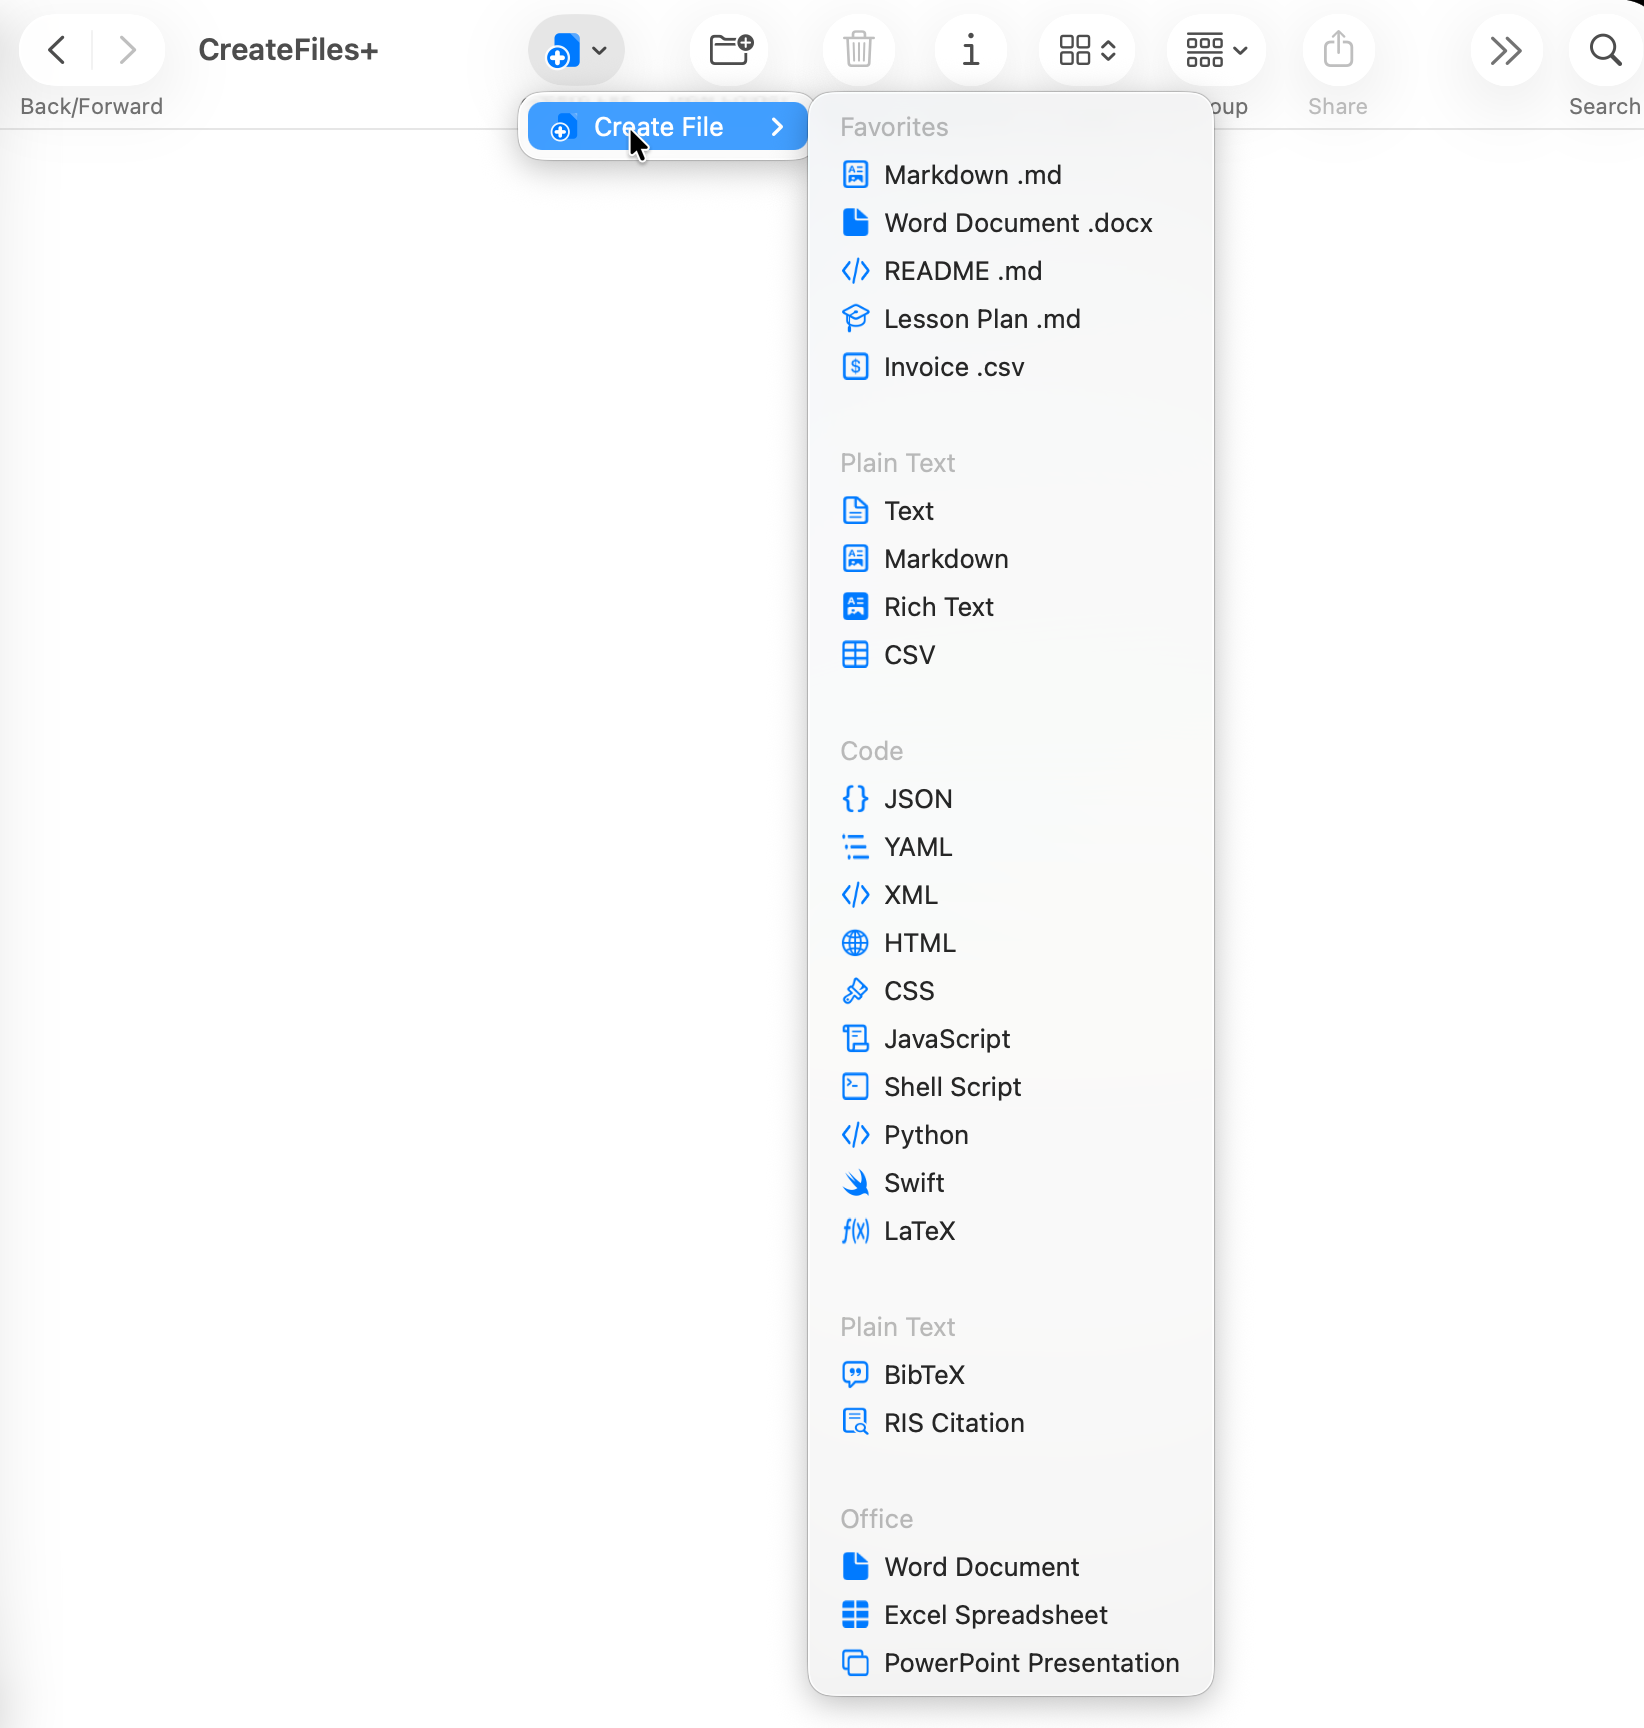
Task: Create a new folder via toolbar icon
Action: (730, 50)
